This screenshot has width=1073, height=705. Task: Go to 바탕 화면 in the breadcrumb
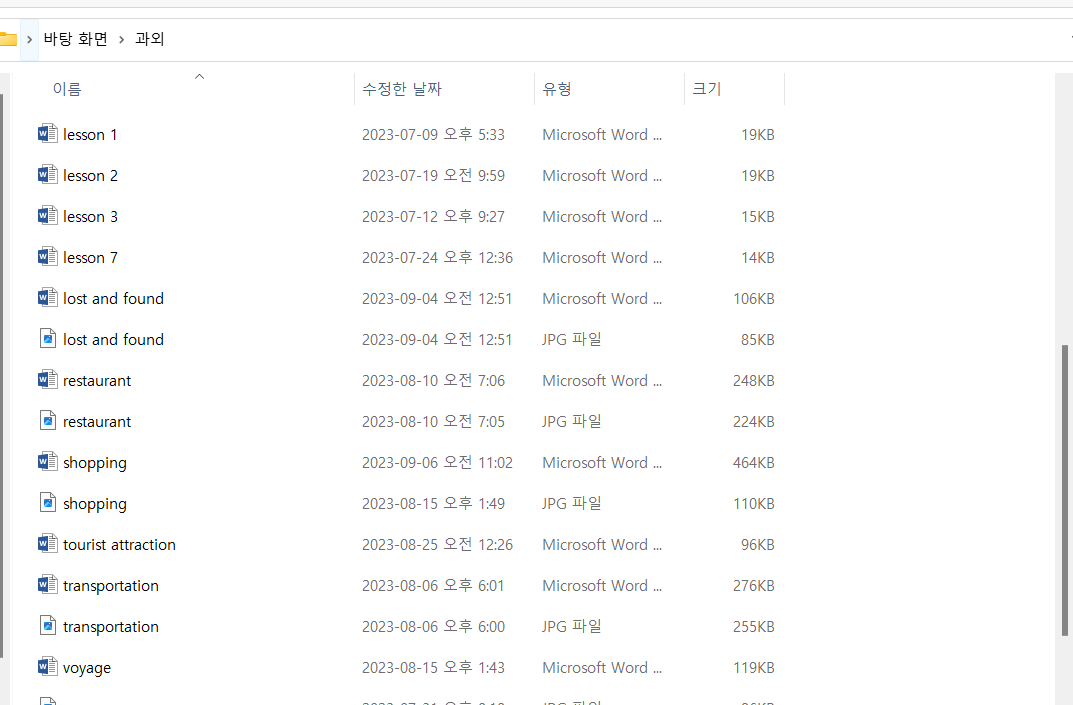(x=75, y=39)
